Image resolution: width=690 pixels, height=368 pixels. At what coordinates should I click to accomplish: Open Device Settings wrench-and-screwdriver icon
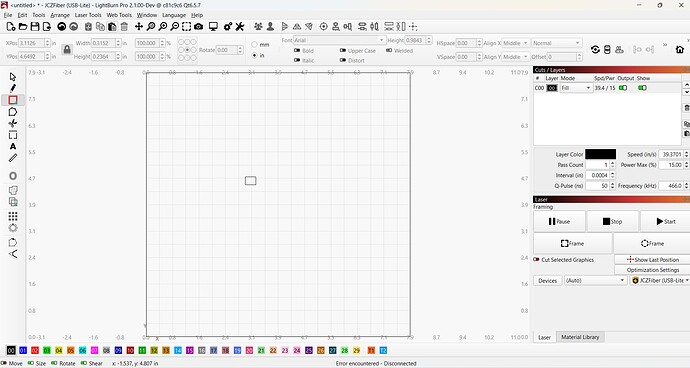[240, 27]
